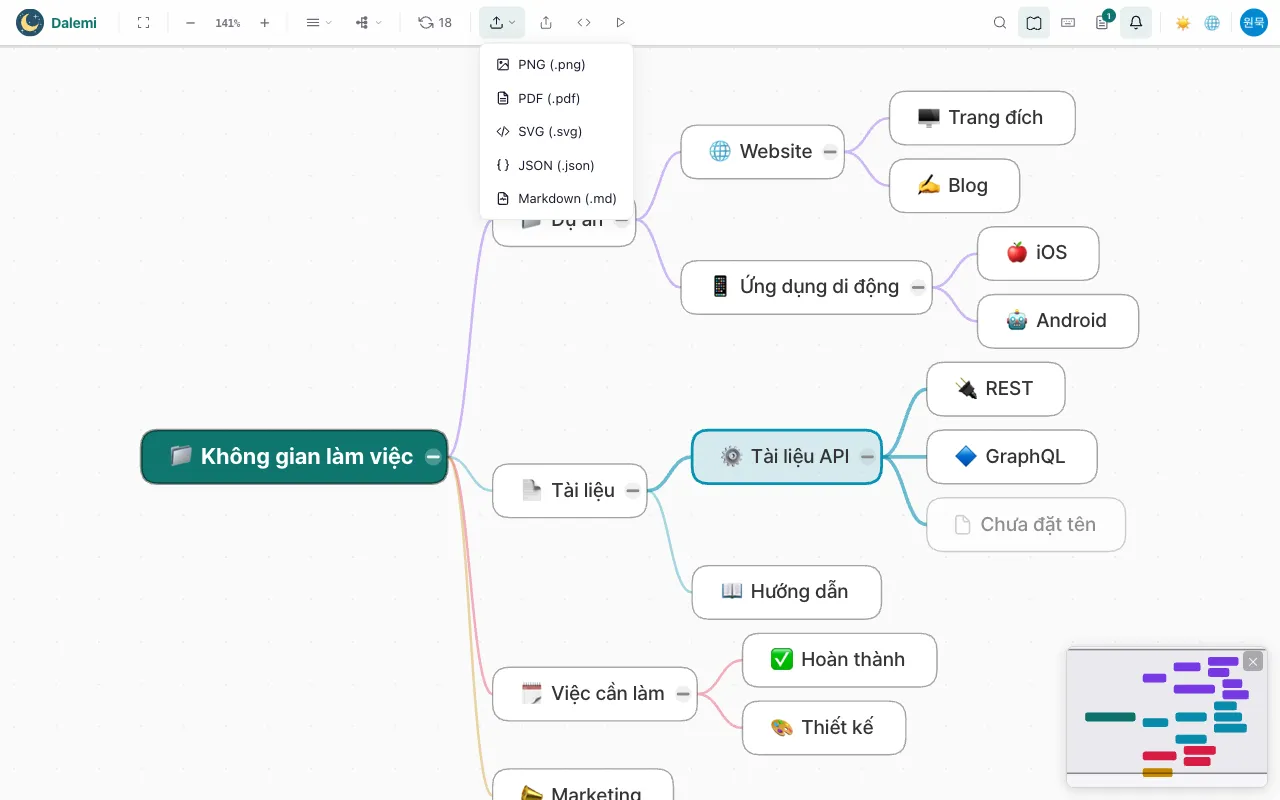This screenshot has width=1280, height=800.
Task: Export as SVG (.svg)
Action: point(556,131)
